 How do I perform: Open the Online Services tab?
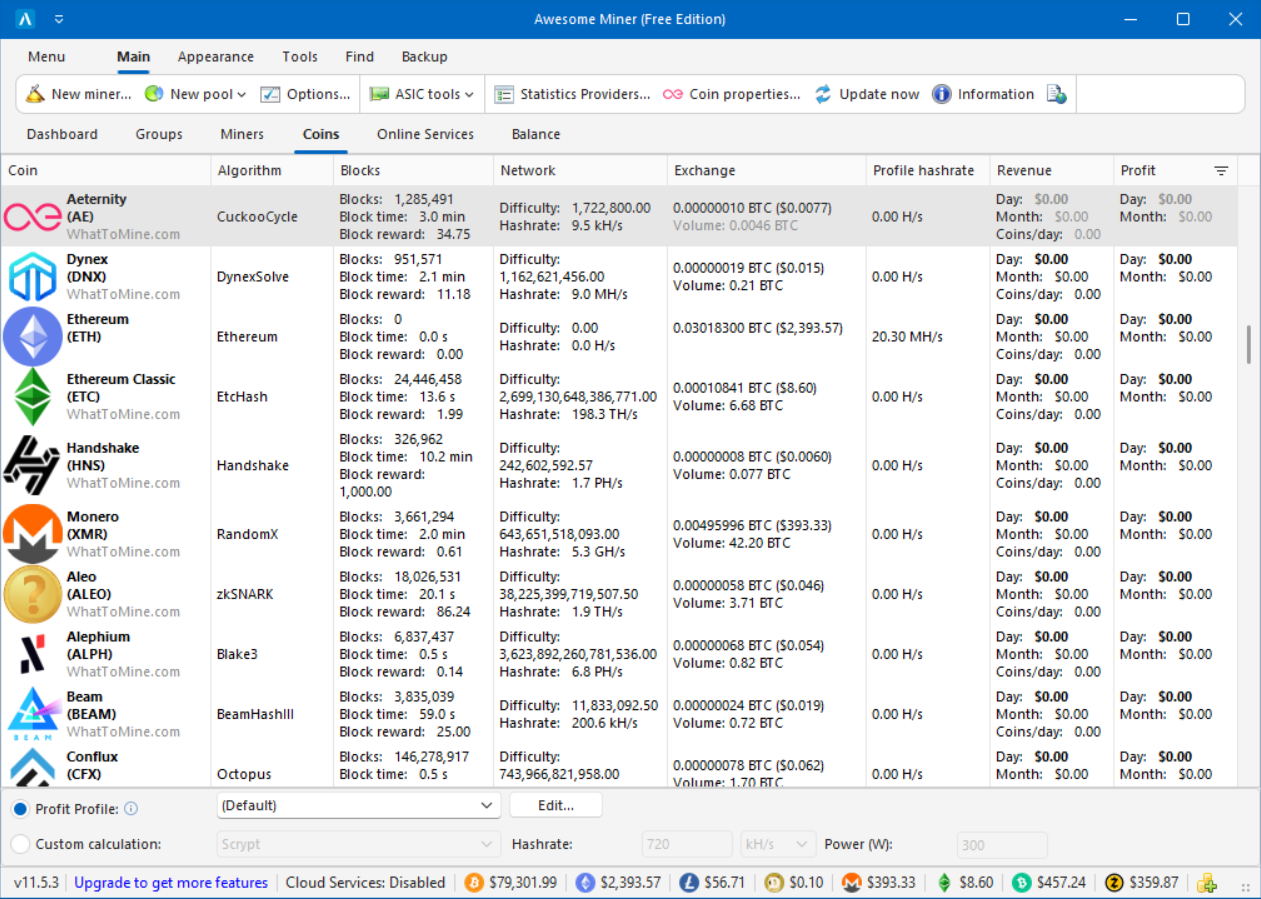pyautogui.click(x=425, y=134)
